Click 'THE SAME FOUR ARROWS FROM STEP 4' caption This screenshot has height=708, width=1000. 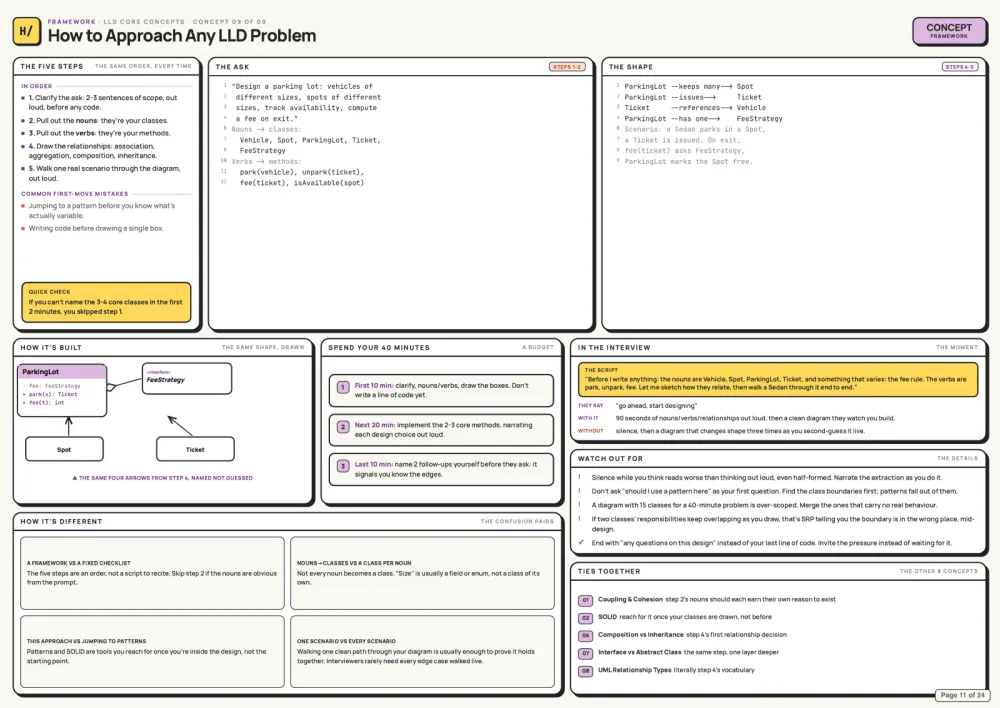pyautogui.click(x=163, y=478)
